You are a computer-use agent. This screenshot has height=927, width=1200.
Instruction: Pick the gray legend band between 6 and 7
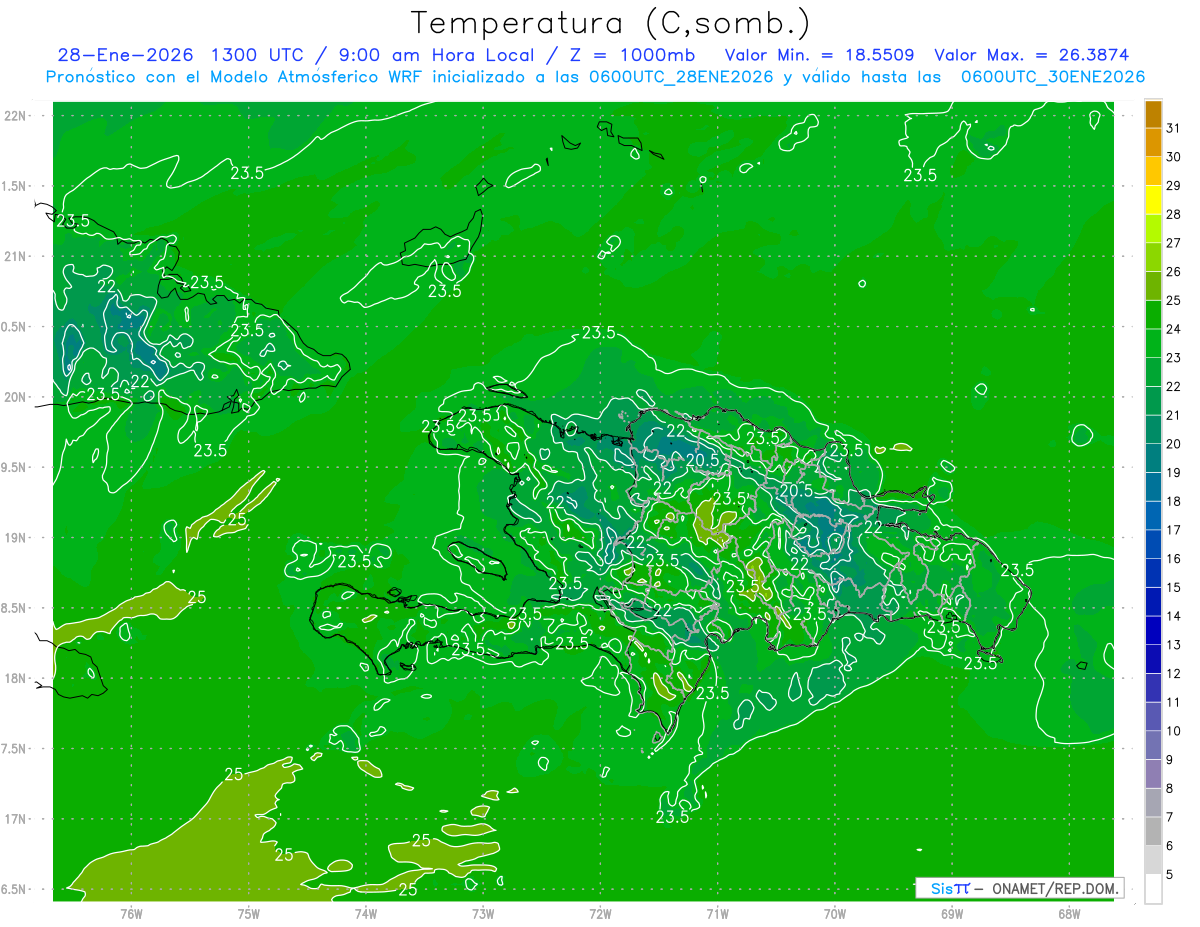click(x=1153, y=831)
